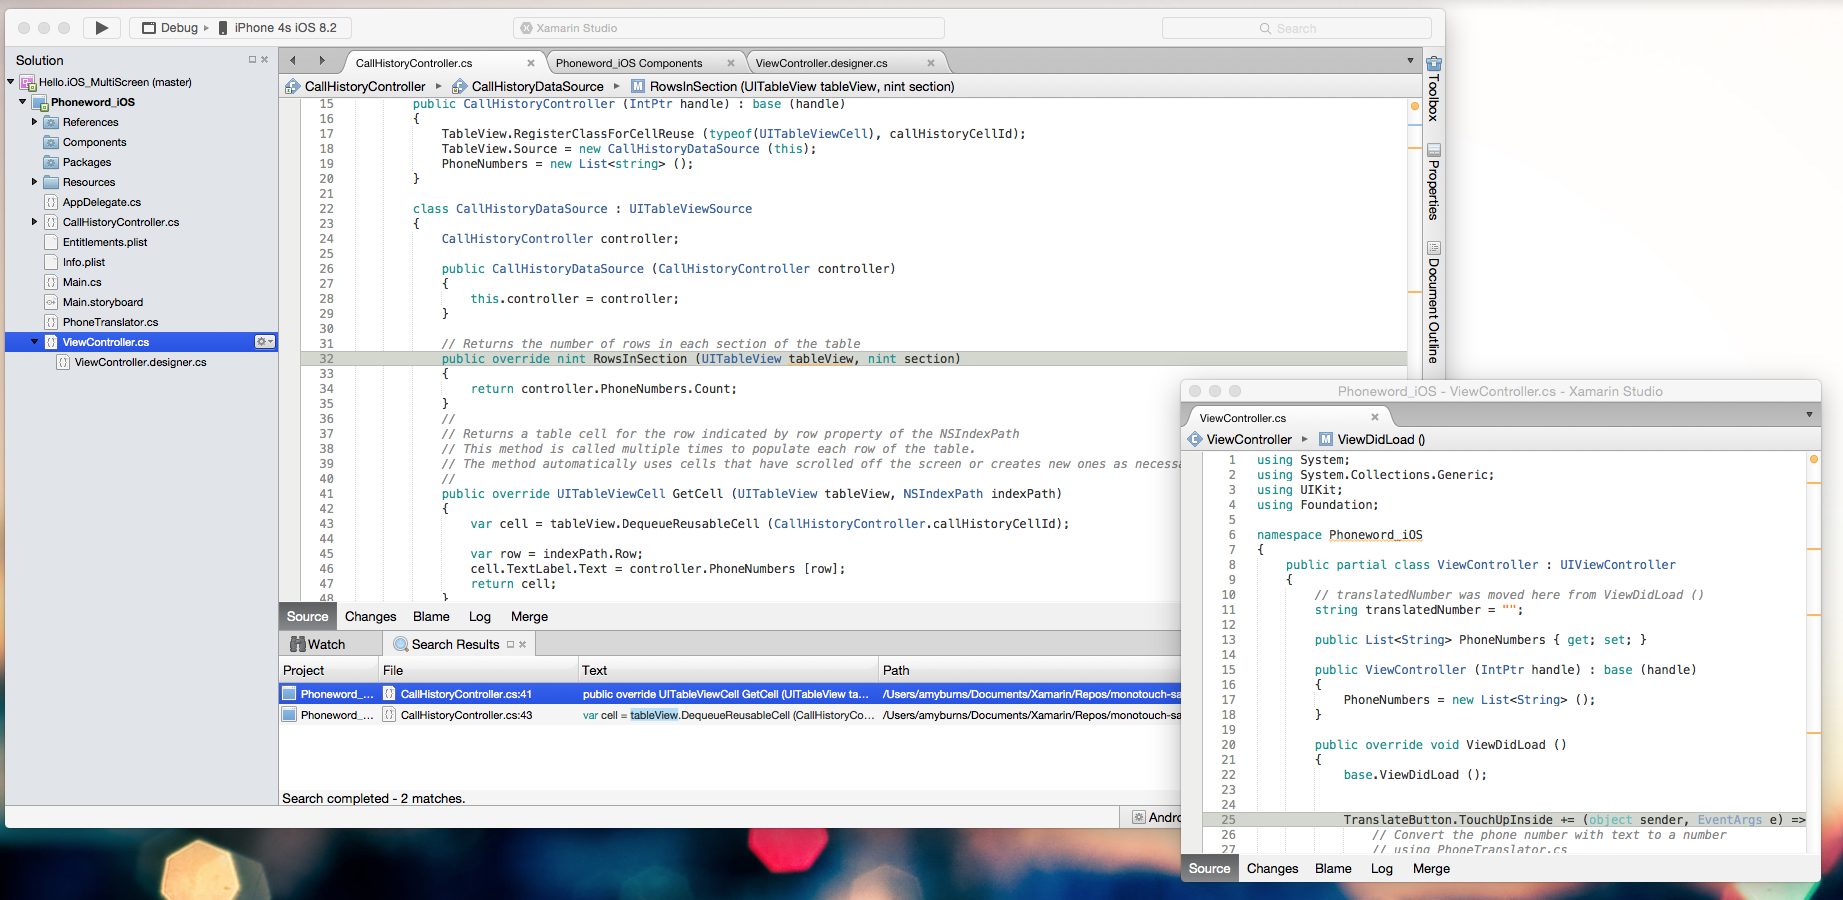This screenshot has height=900, width=1843.
Task: Navigate back with the left arrow button
Action: click(293, 61)
